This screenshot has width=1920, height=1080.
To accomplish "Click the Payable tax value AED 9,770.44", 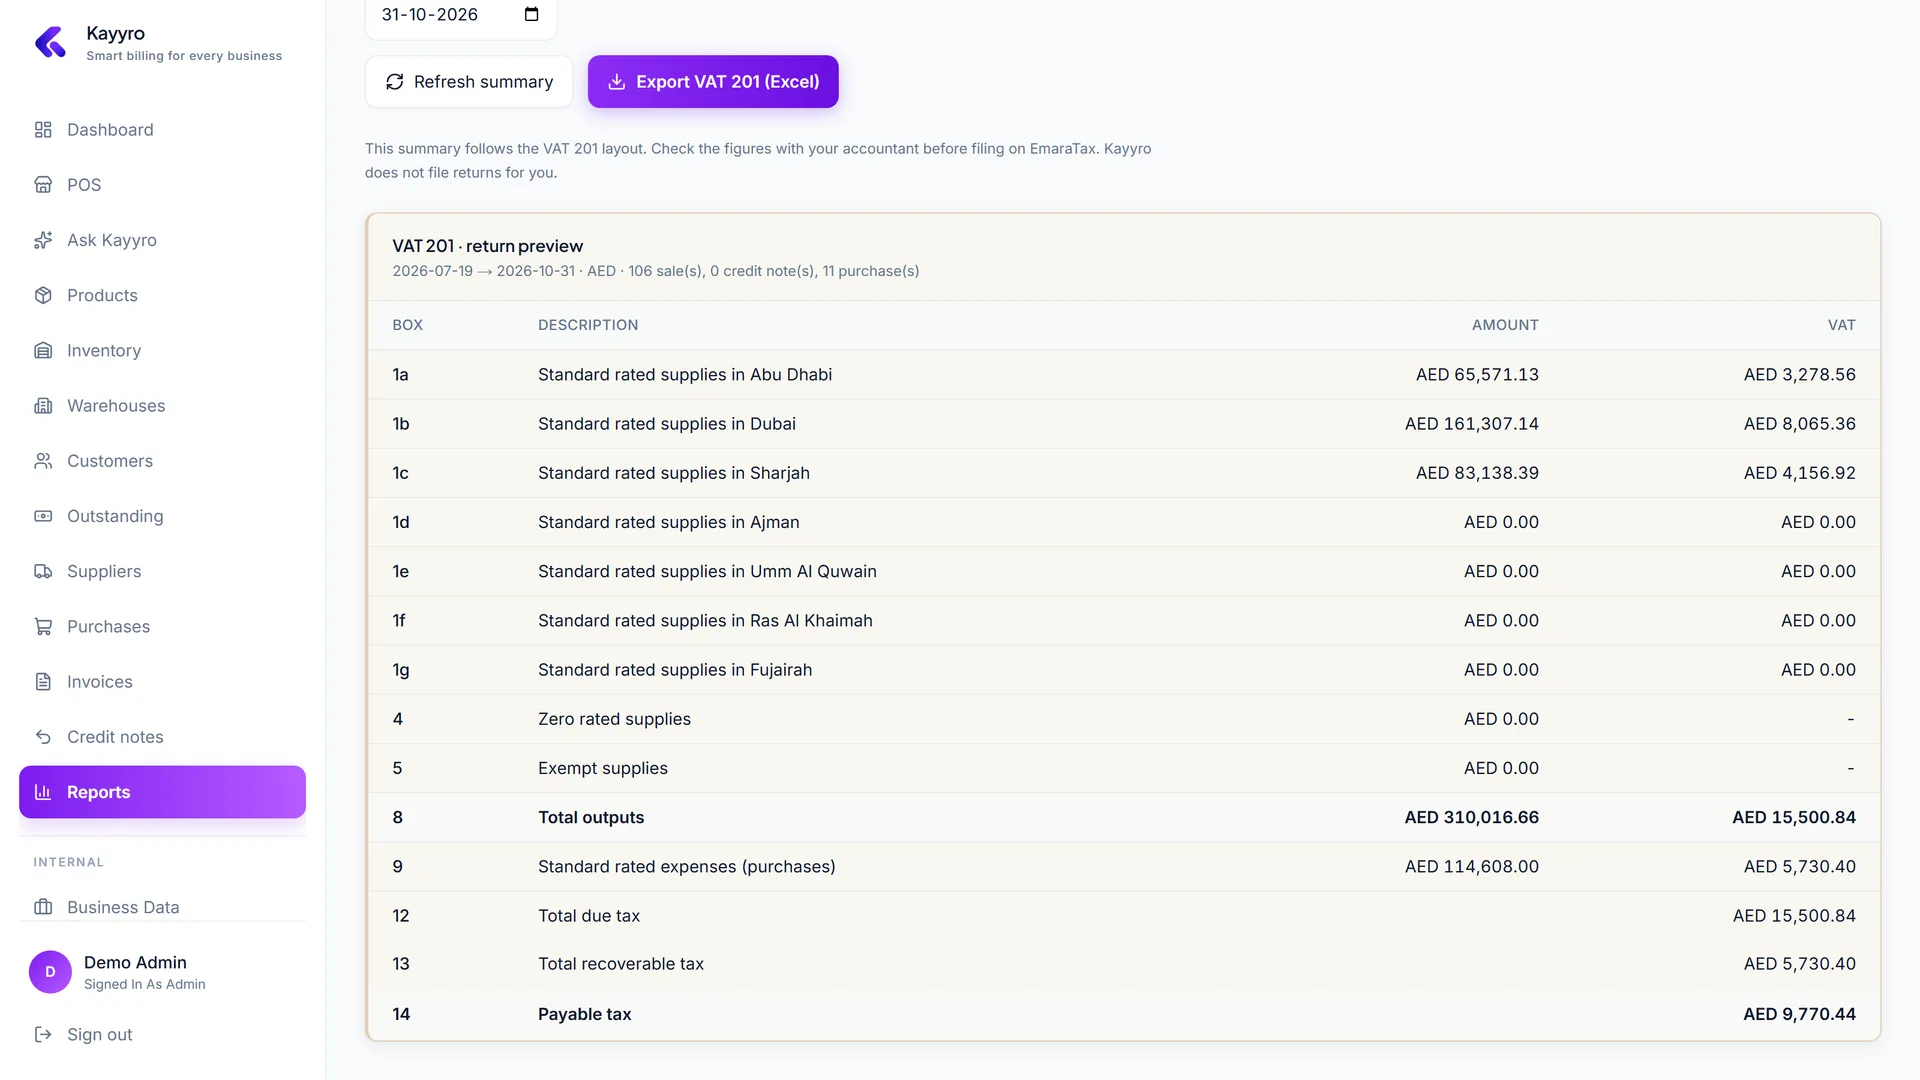I will point(1799,1014).
